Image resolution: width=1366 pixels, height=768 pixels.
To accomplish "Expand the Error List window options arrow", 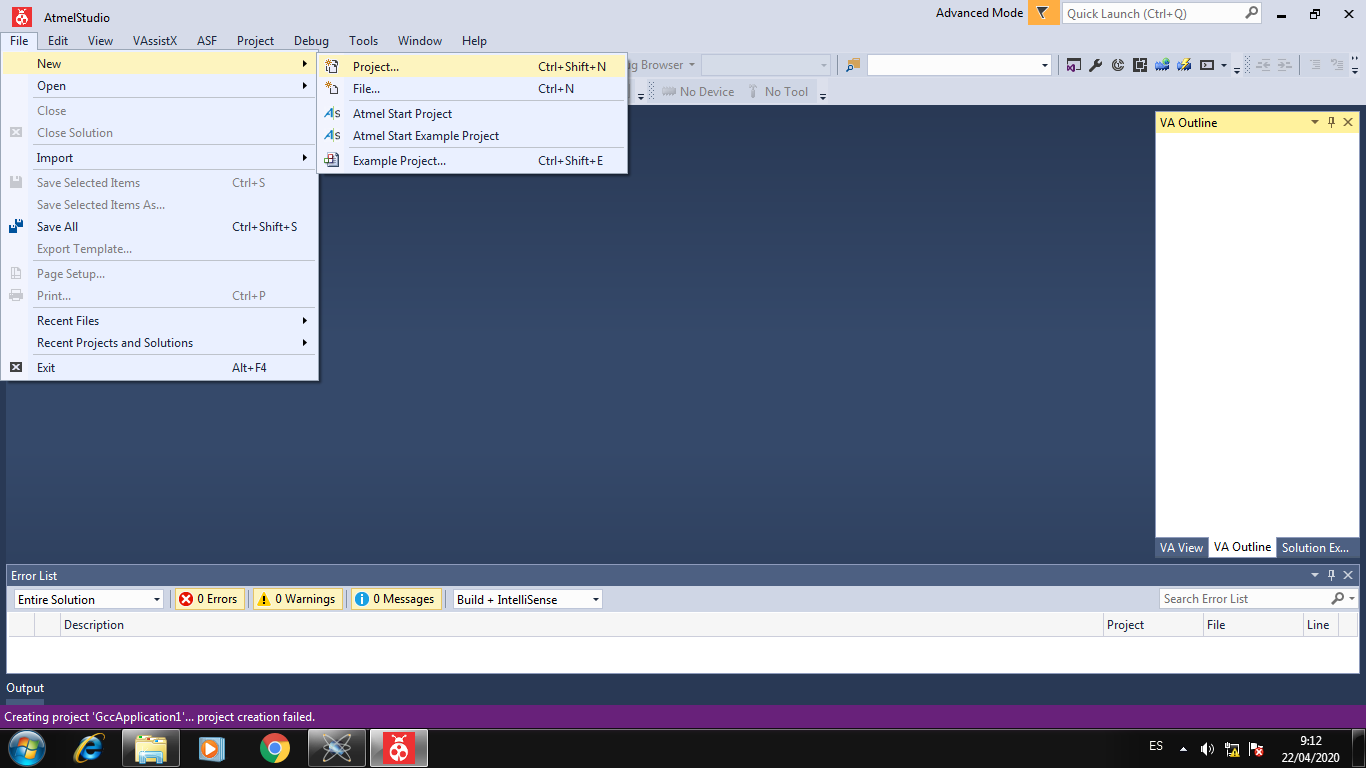I will 1315,575.
